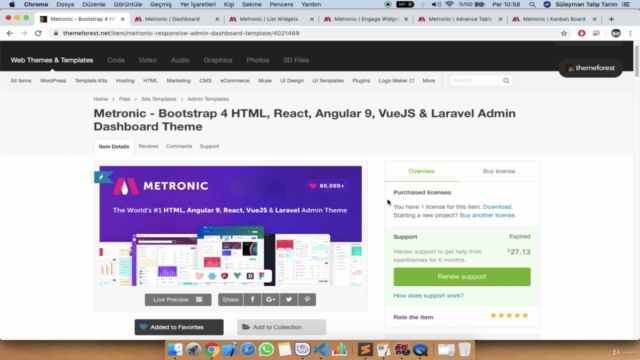Select the Buy license tab
The image size is (640, 360).
[499, 171]
